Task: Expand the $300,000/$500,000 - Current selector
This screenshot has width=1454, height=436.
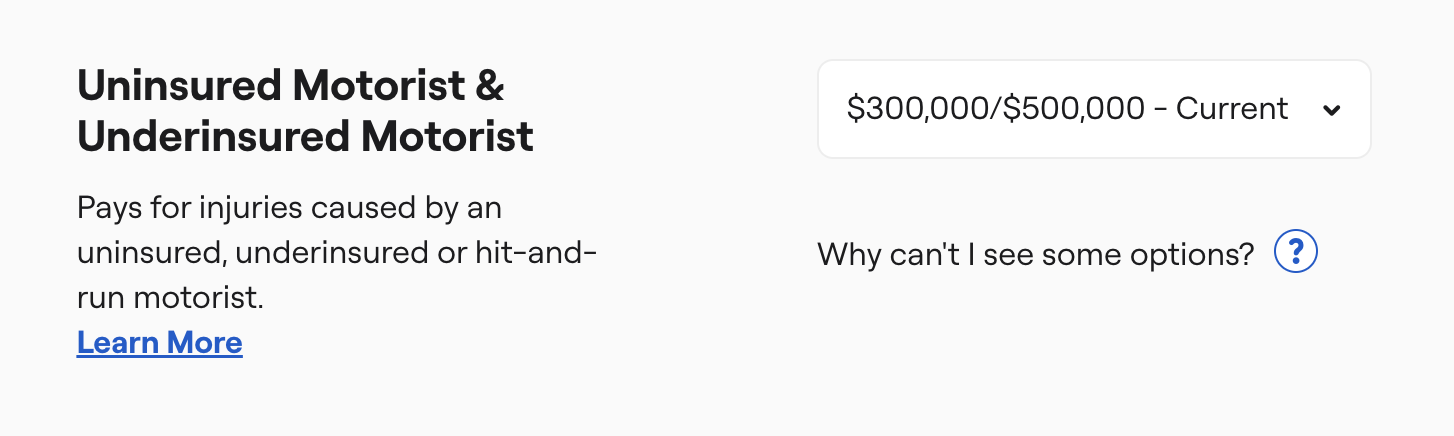Action: 1093,109
